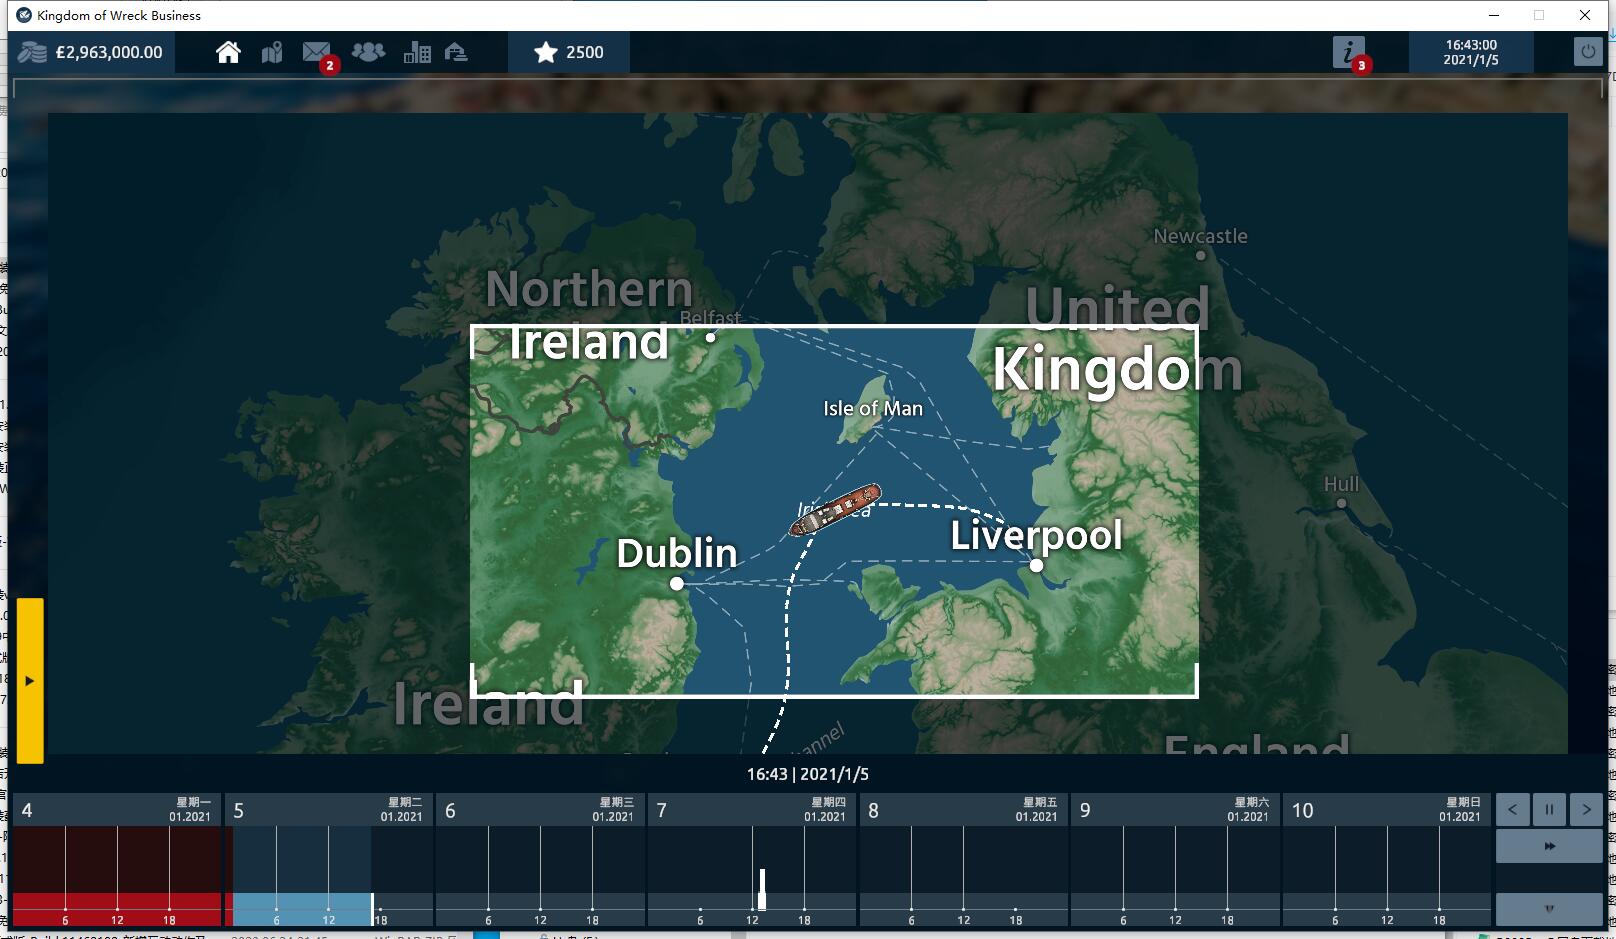The image size is (1616, 939).
Task: Open the world map icon
Action: pyautogui.click(x=272, y=53)
